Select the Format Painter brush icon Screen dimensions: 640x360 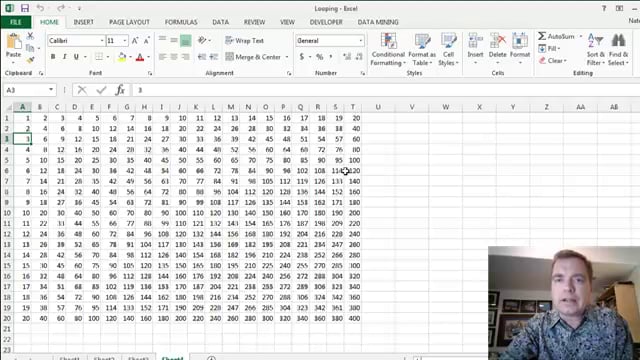click(x=30, y=60)
